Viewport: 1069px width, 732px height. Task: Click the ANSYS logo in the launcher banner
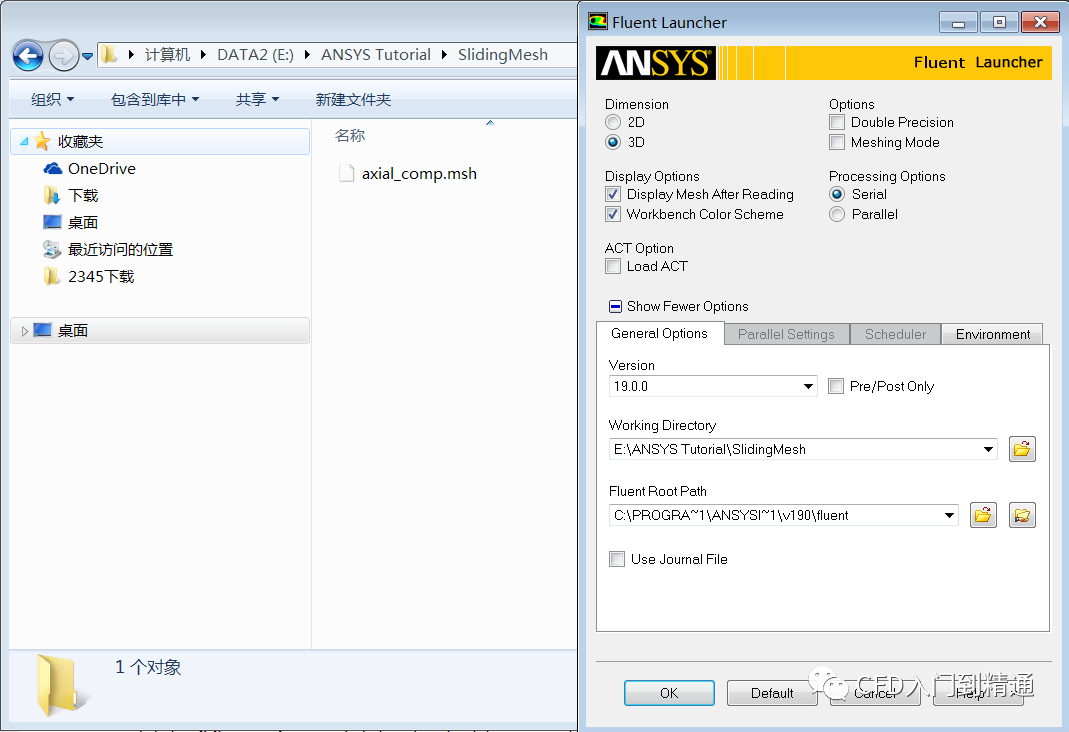(656, 63)
